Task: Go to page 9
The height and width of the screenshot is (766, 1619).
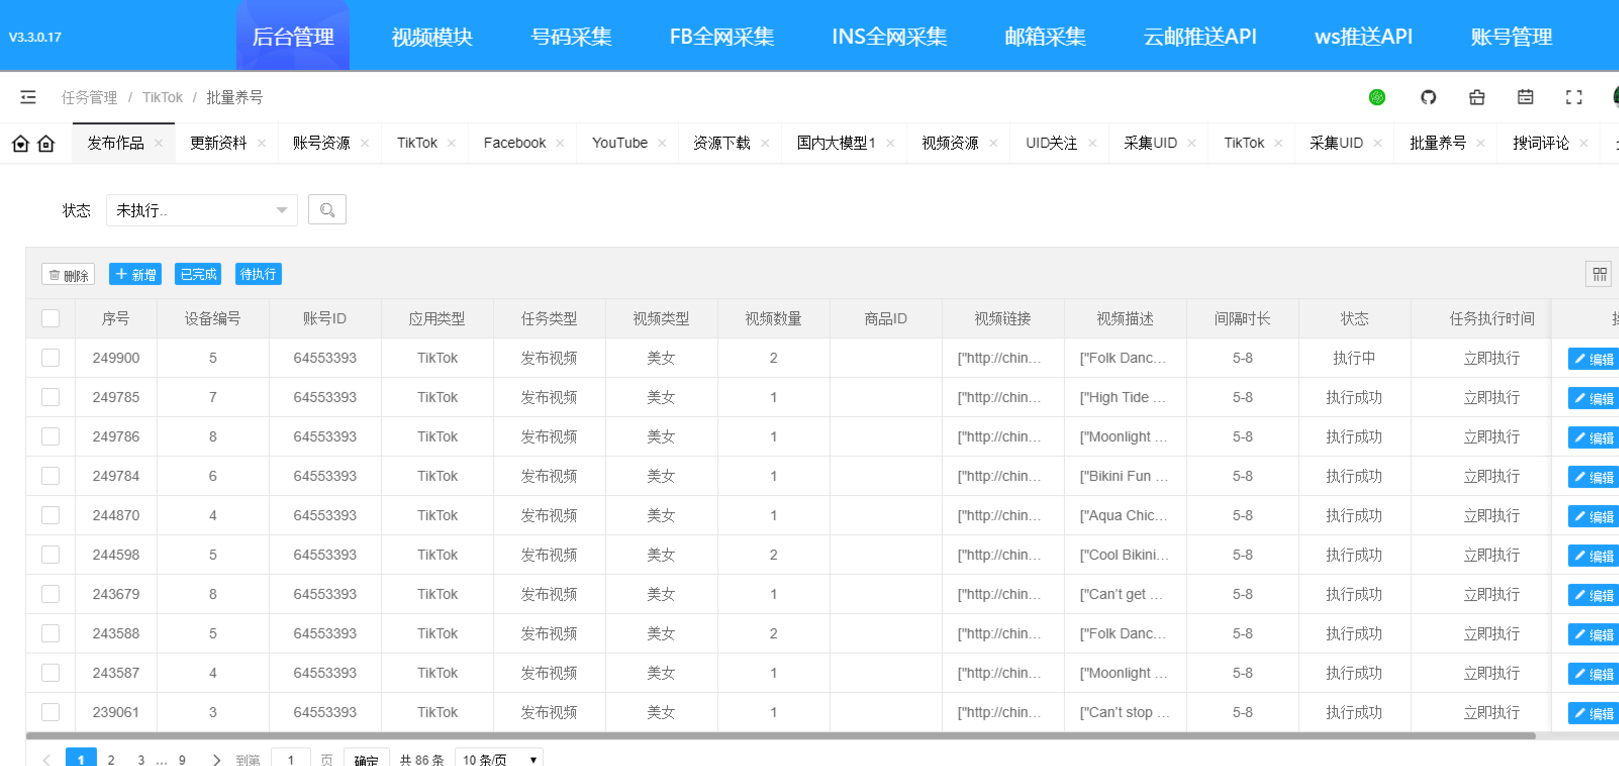Action: pos(182,760)
